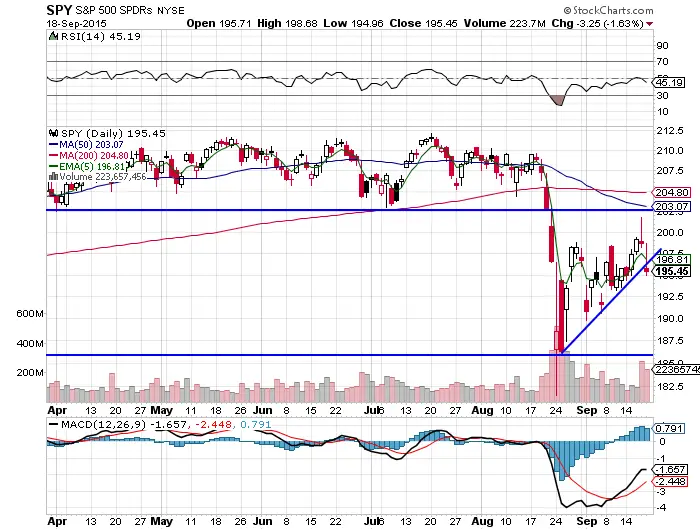Click the High 198.68 header value
This screenshot has width=700, height=530.
click(287, 23)
